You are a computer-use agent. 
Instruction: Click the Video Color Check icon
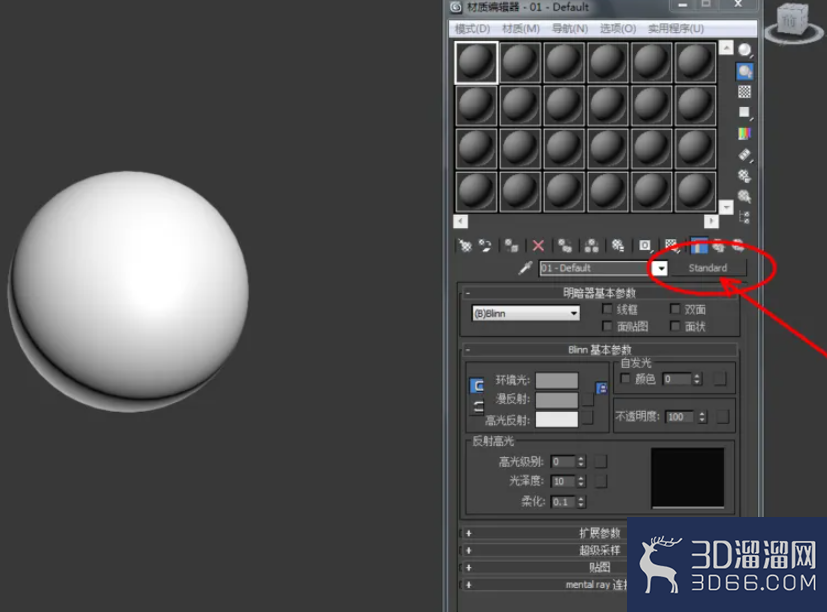coord(745,133)
